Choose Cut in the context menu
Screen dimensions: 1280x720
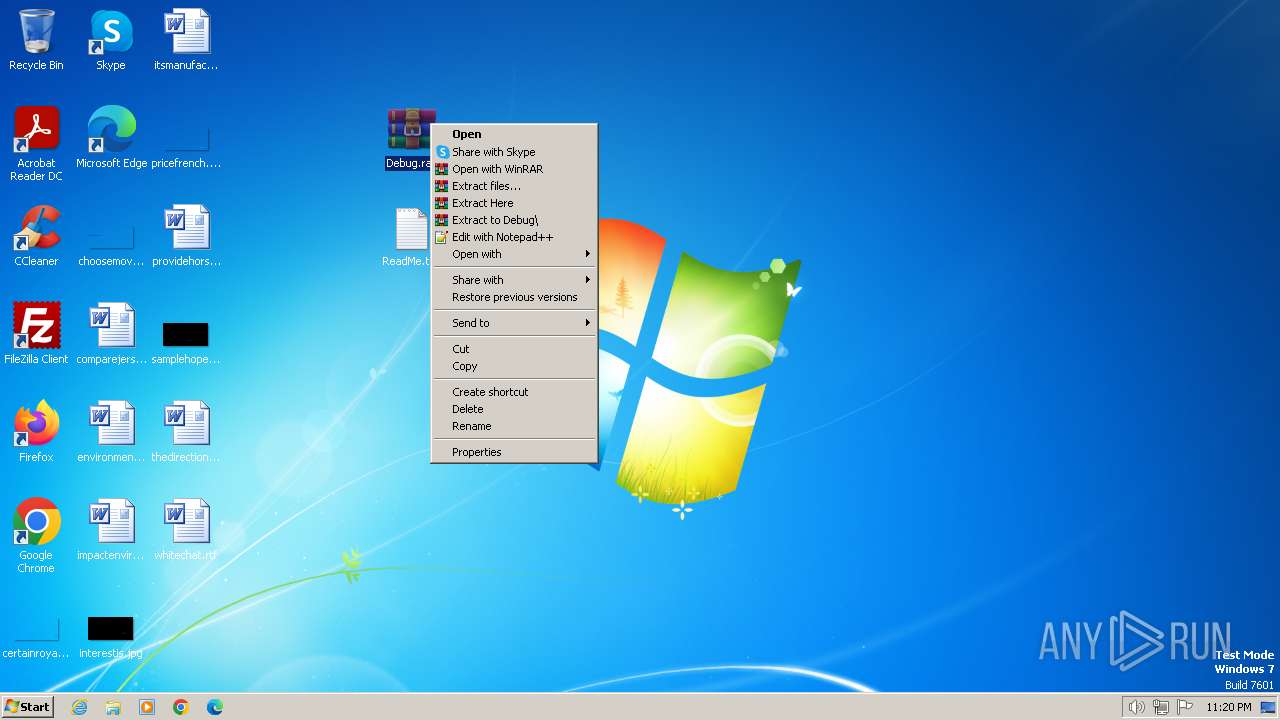514,349
